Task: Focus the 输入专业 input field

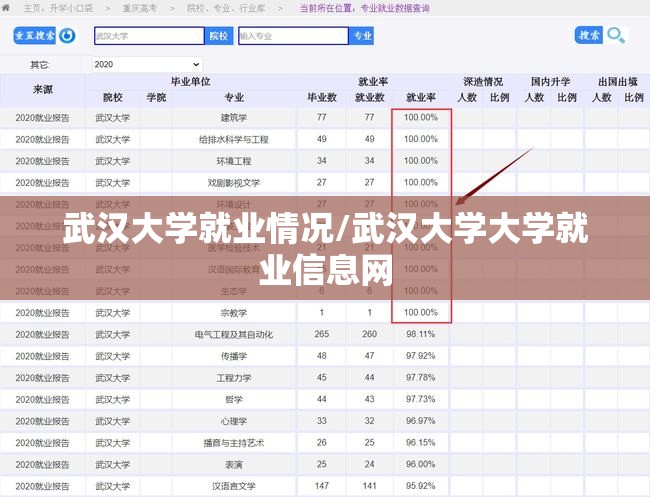Action: pyautogui.click(x=293, y=36)
